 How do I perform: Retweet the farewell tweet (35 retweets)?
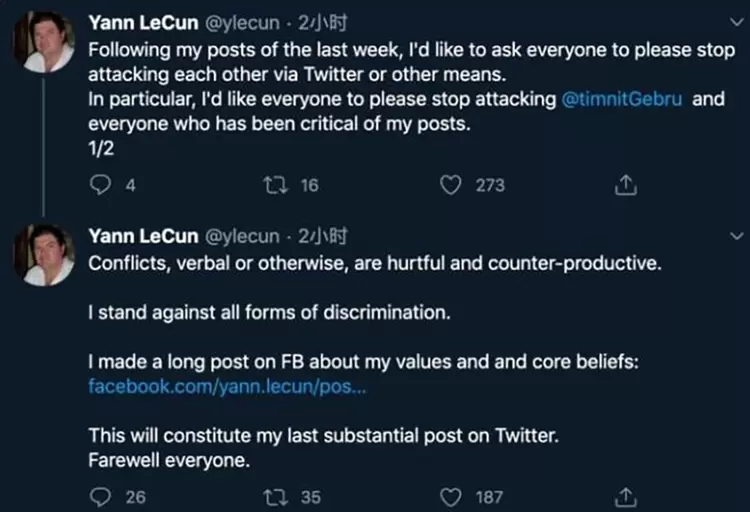pyautogui.click(x=272, y=496)
